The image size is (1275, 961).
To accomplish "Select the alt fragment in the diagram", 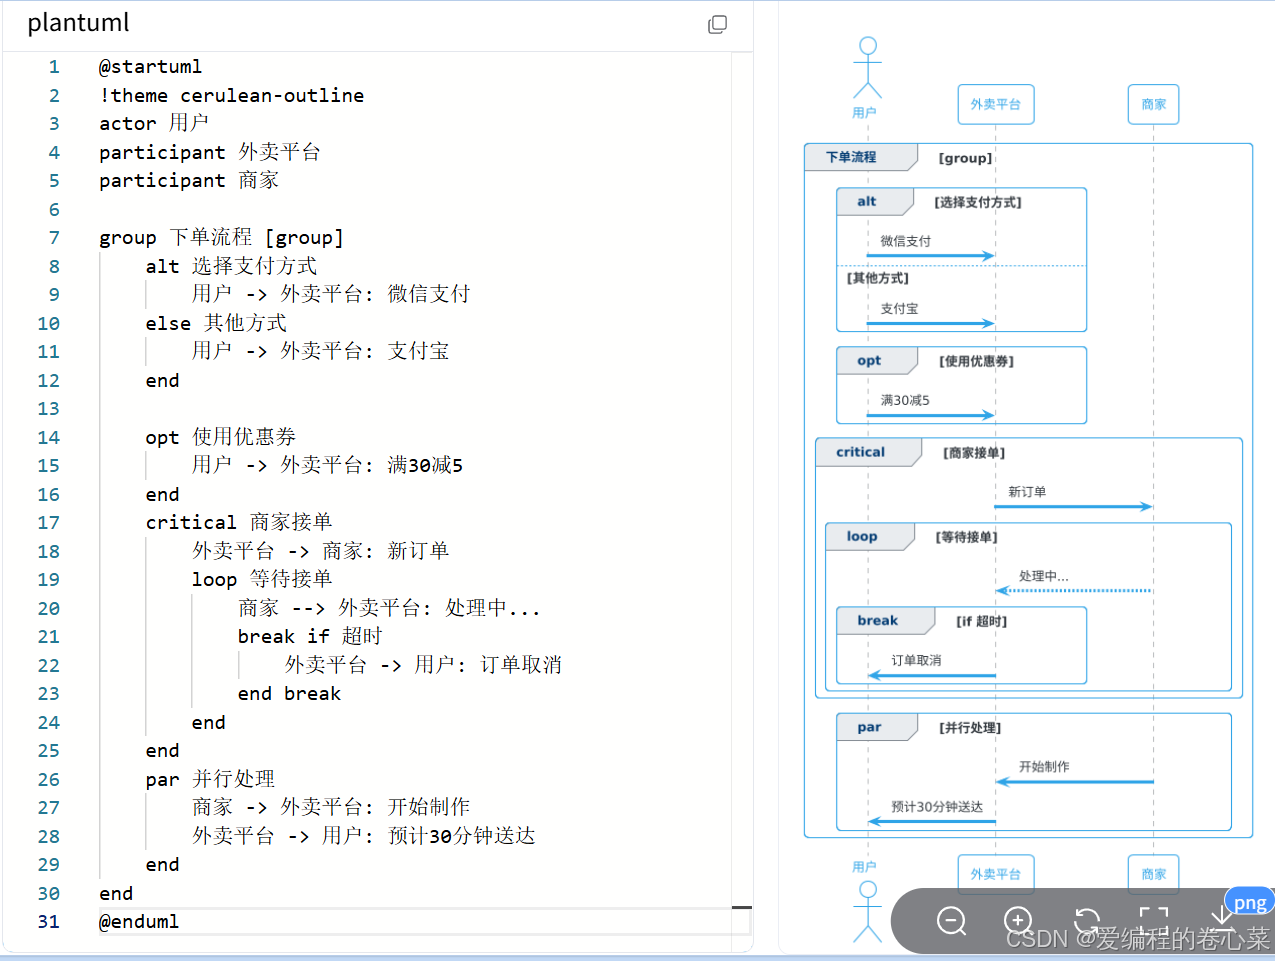I will 868,201.
